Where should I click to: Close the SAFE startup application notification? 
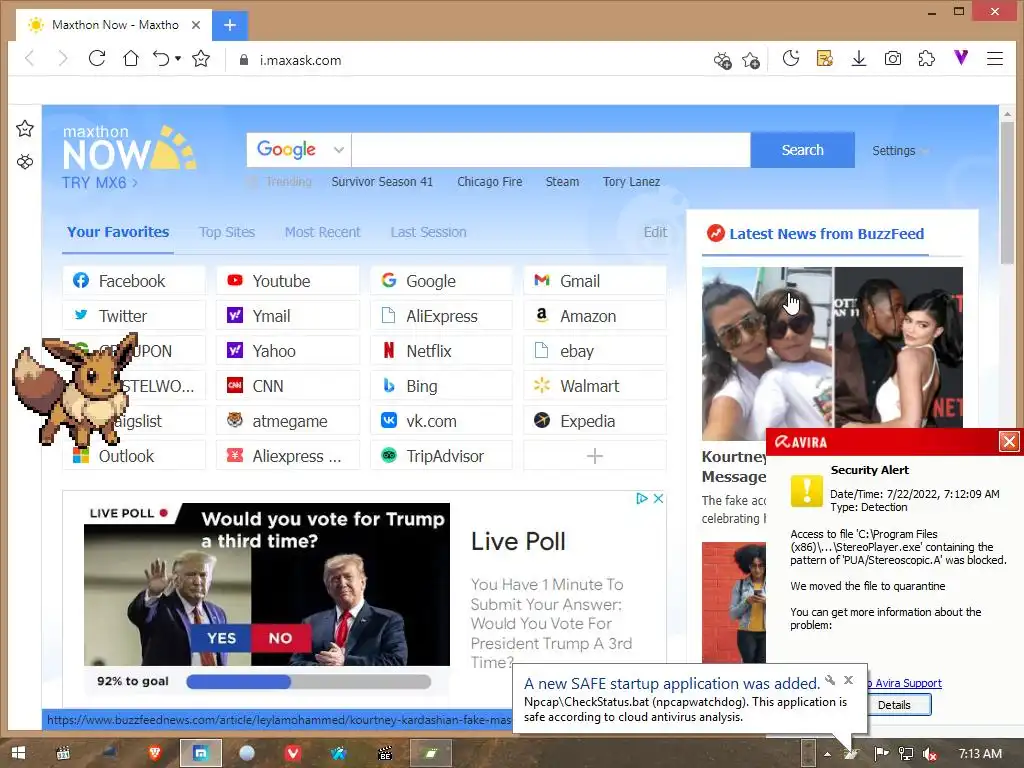848,680
